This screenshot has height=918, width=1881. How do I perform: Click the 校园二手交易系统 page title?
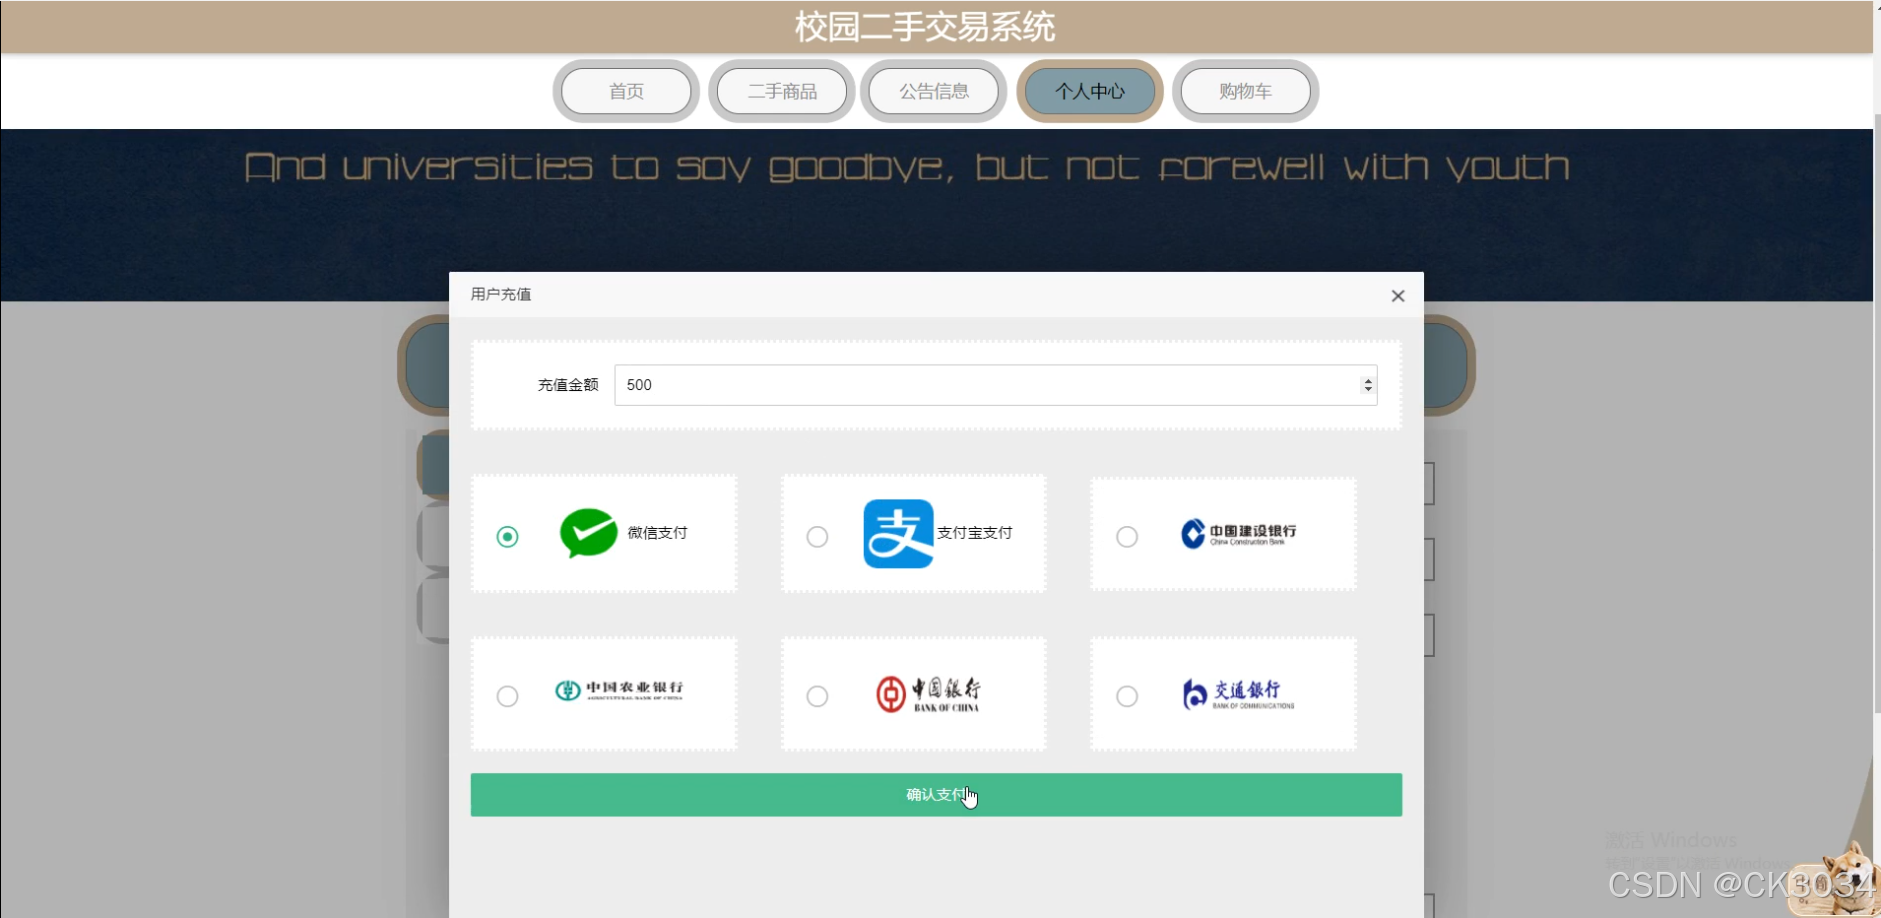tap(925, 27)
